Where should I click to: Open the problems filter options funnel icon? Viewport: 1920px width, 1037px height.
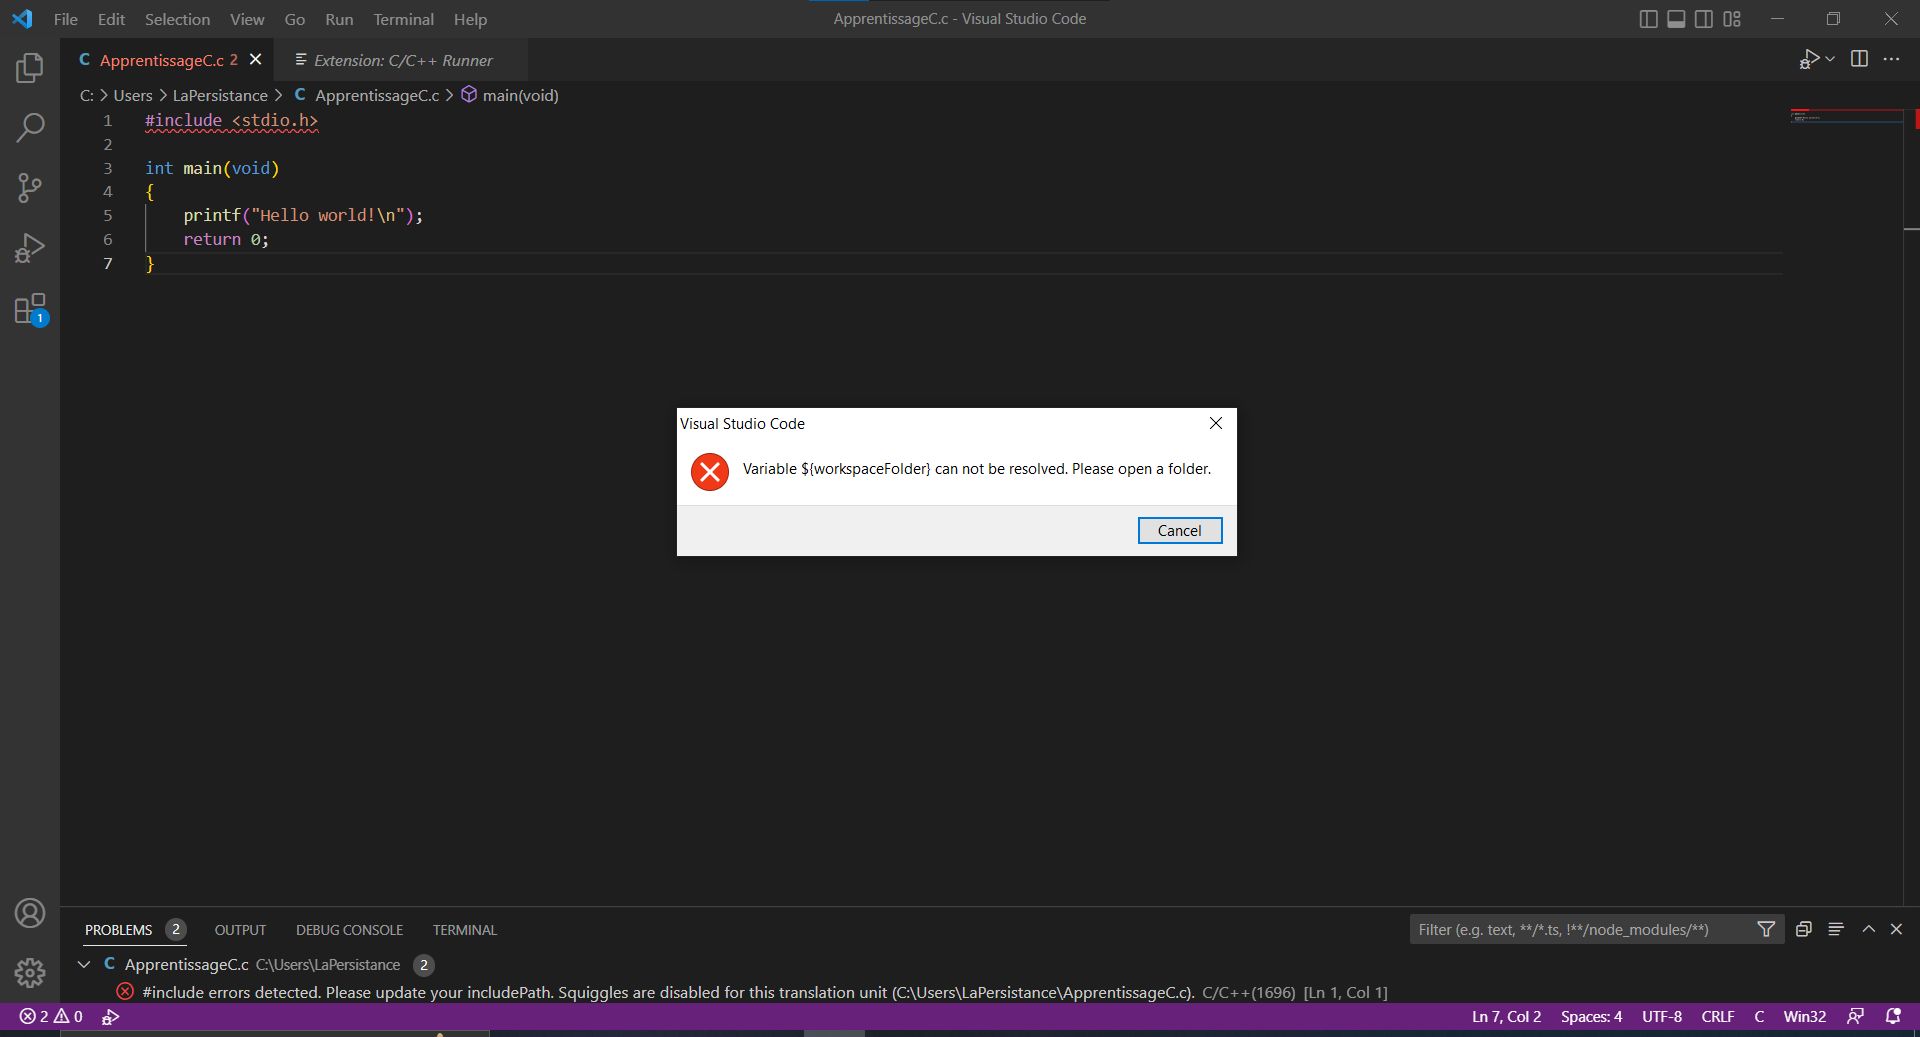(1766, 930)
